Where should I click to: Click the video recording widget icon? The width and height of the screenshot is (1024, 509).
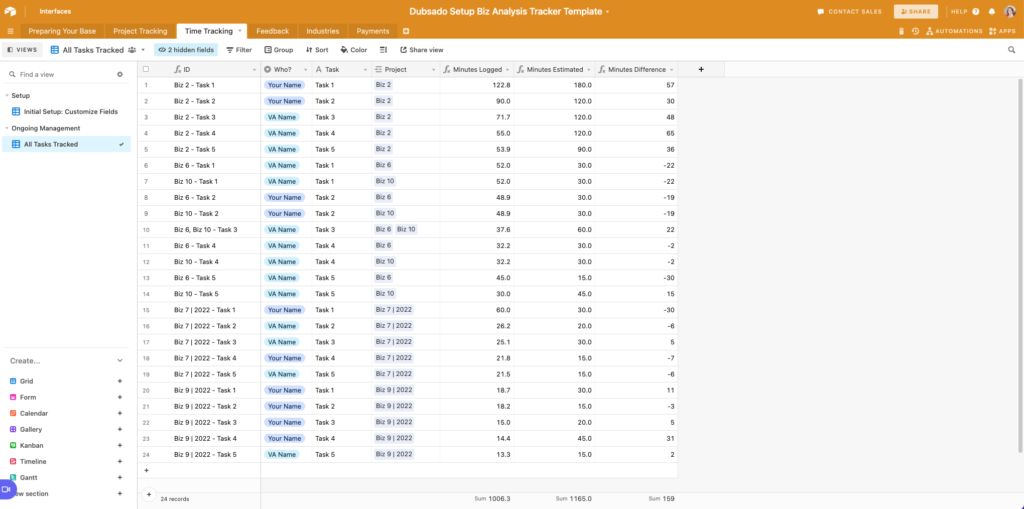(7, 489)
